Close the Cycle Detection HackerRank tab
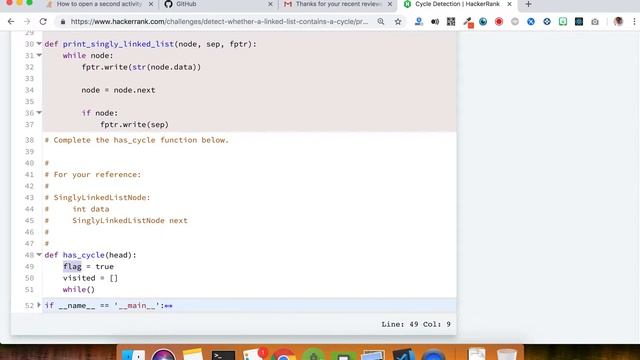This screenshot has height=360, width=640. click(509, 4)
